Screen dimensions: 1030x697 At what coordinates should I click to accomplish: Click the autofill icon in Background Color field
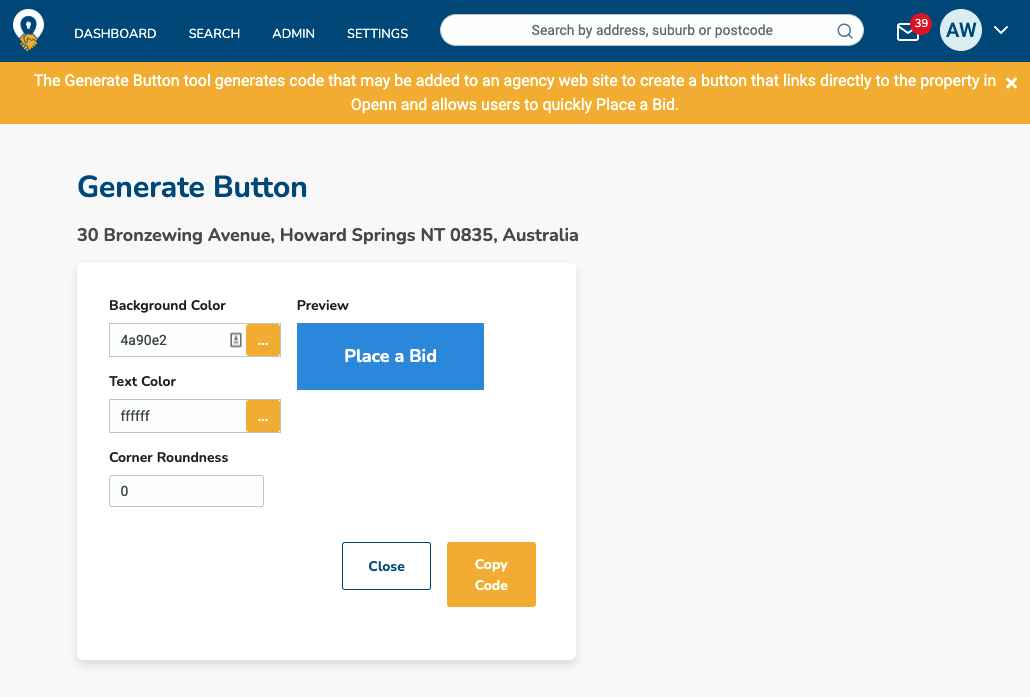coord(236,340)
